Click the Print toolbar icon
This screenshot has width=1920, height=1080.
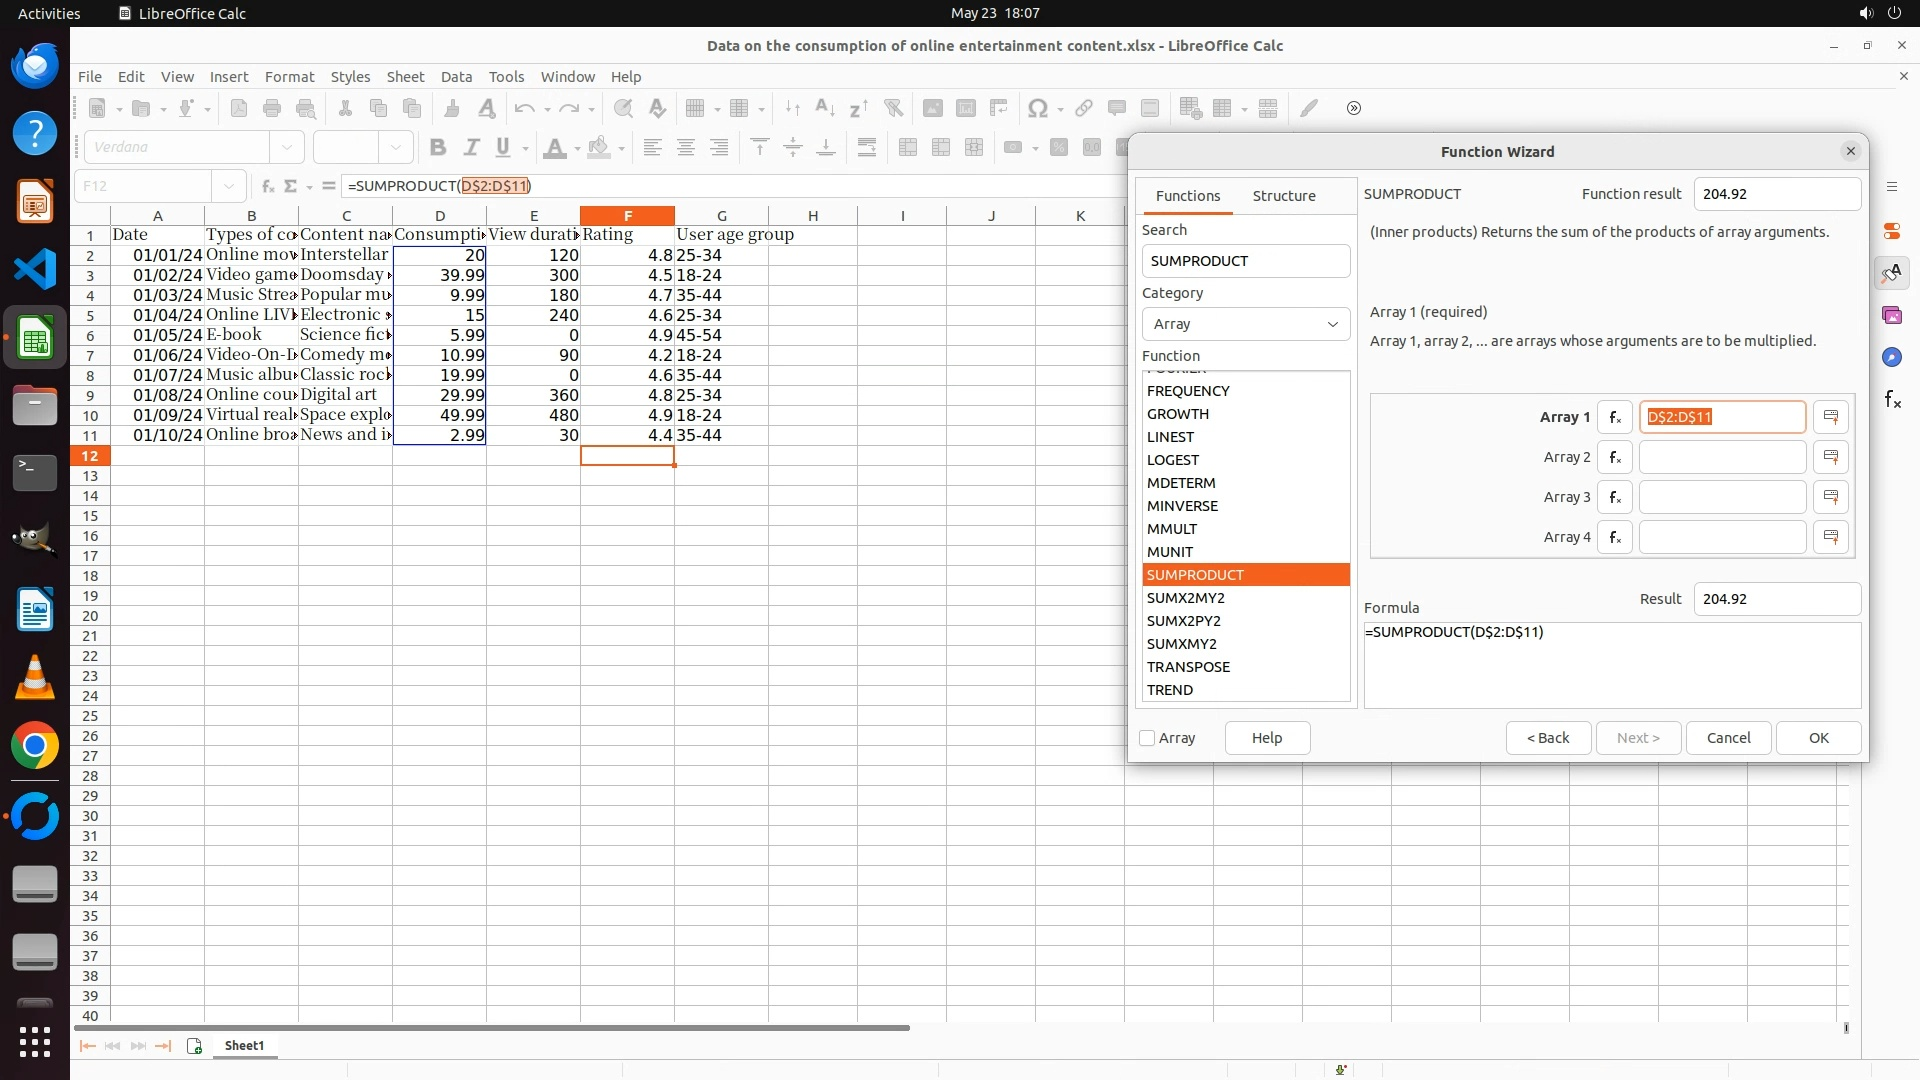tap(272, 108)
